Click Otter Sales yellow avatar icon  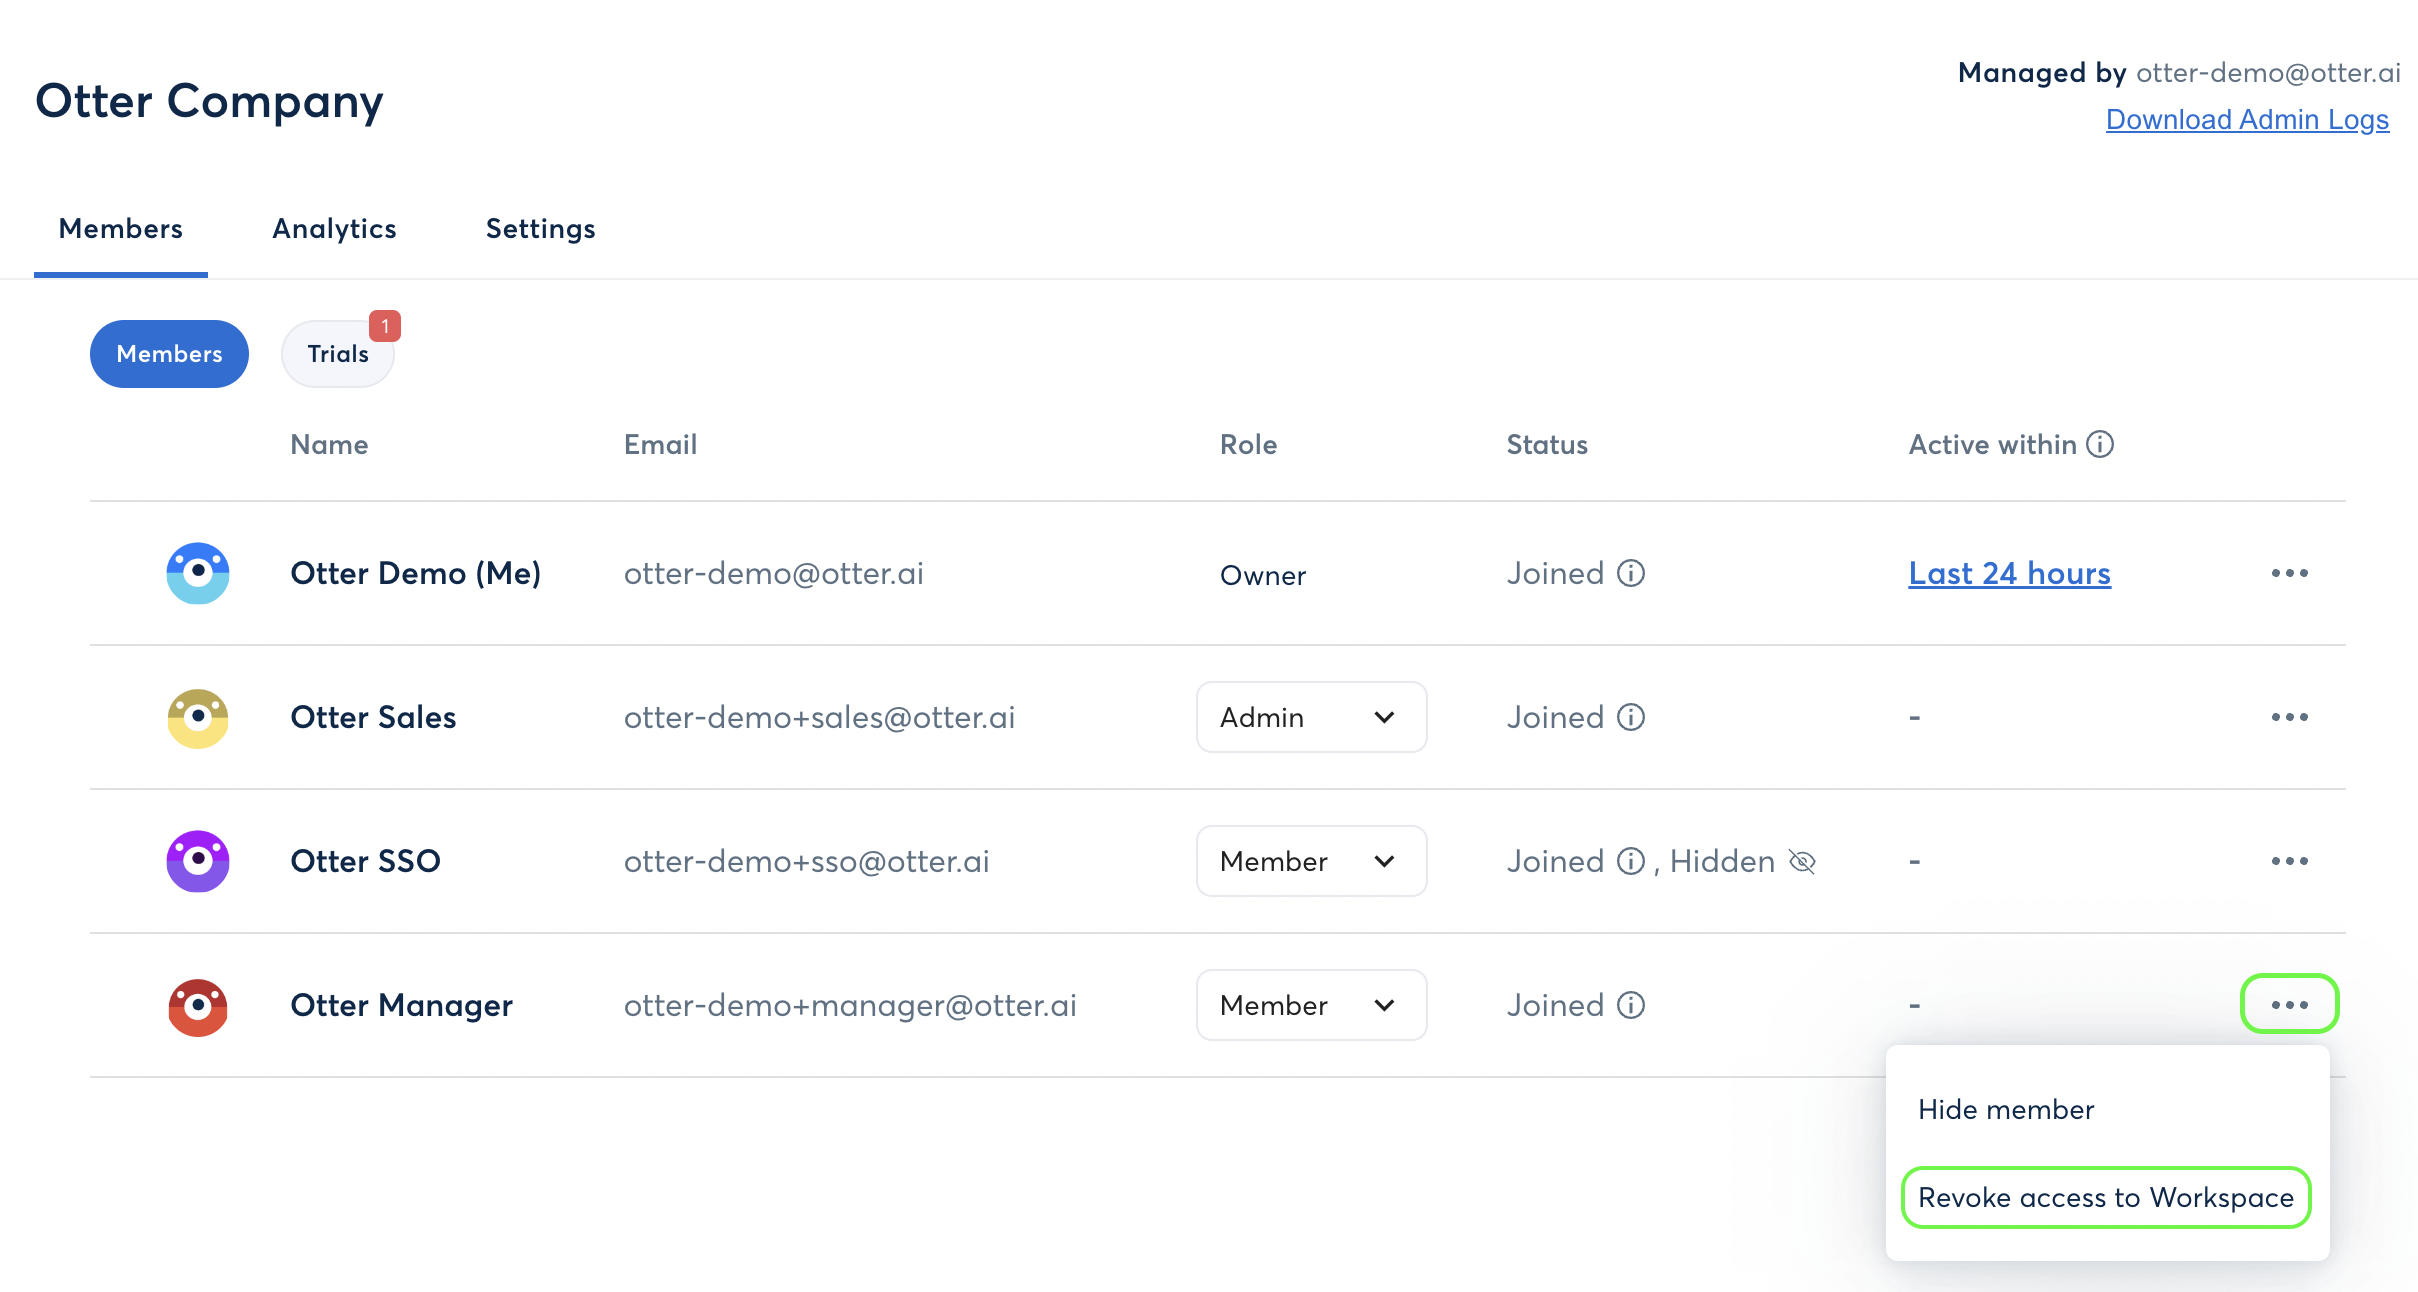pyautogui.click(x=198, y=717)
